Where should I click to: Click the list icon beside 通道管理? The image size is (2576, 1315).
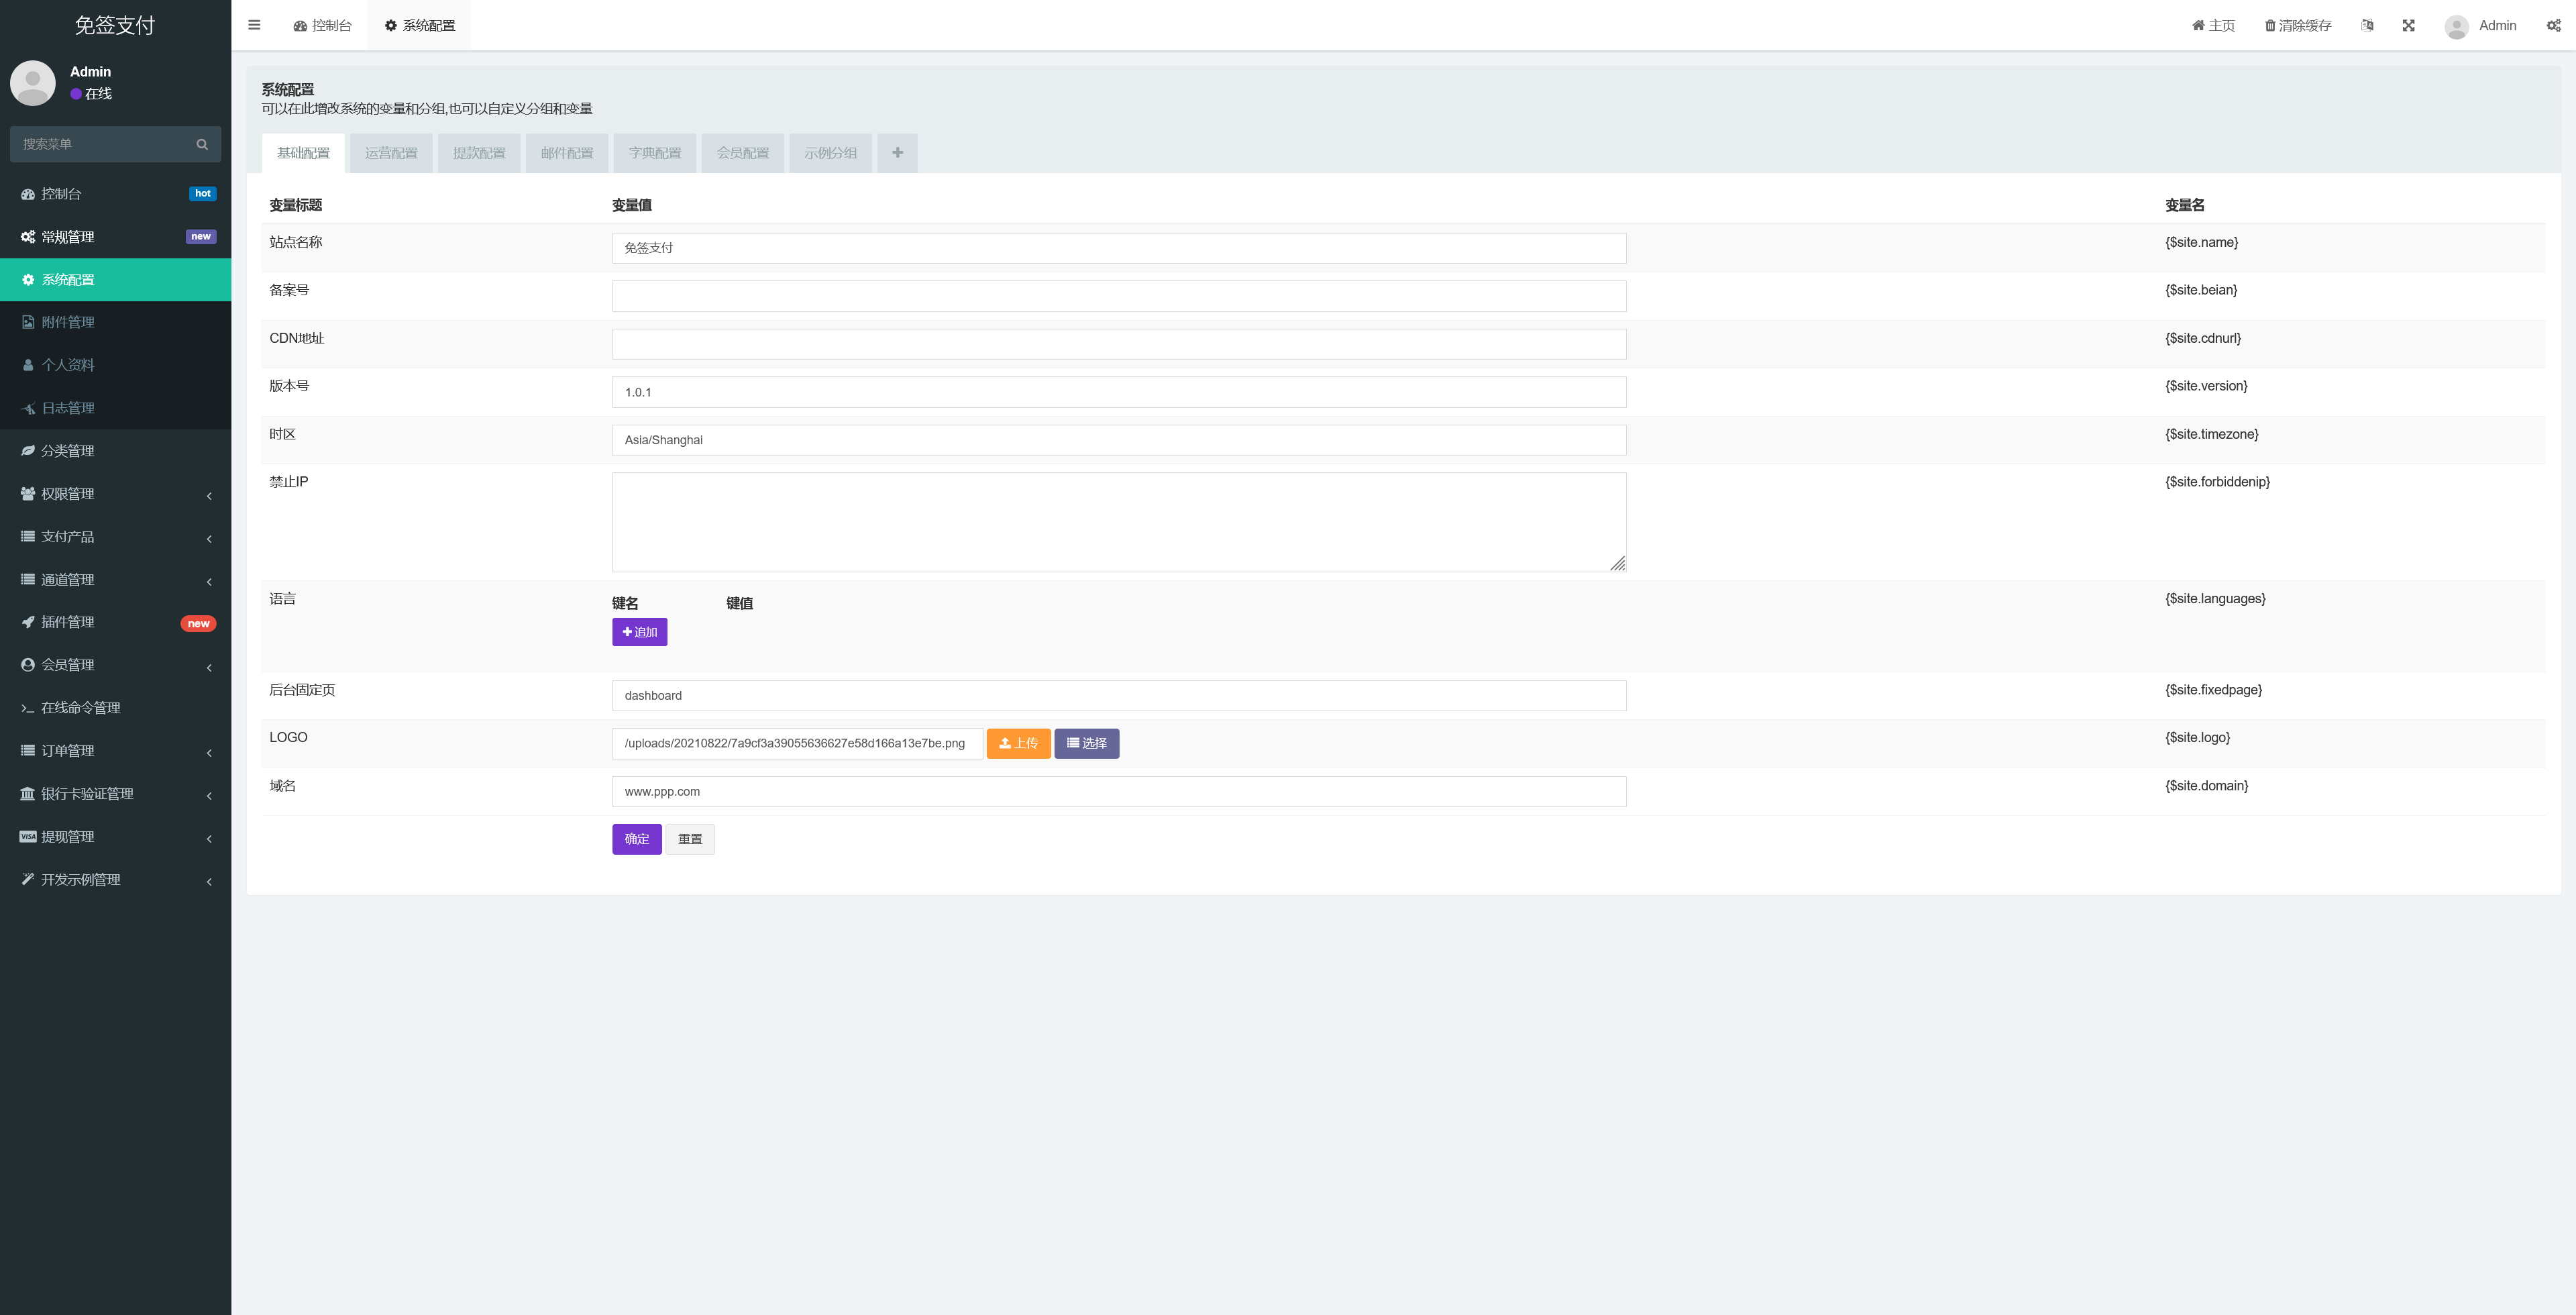point(28,580)
